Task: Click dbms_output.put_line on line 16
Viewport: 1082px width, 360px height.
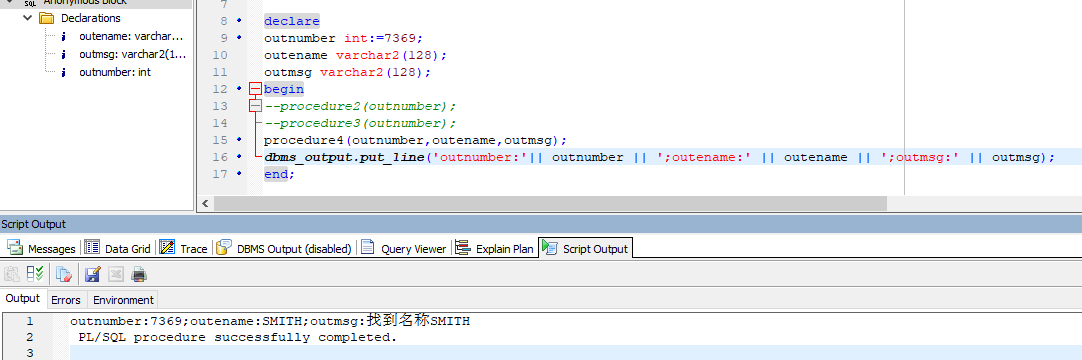Action: pyautogui.click(x=344, y=157)
